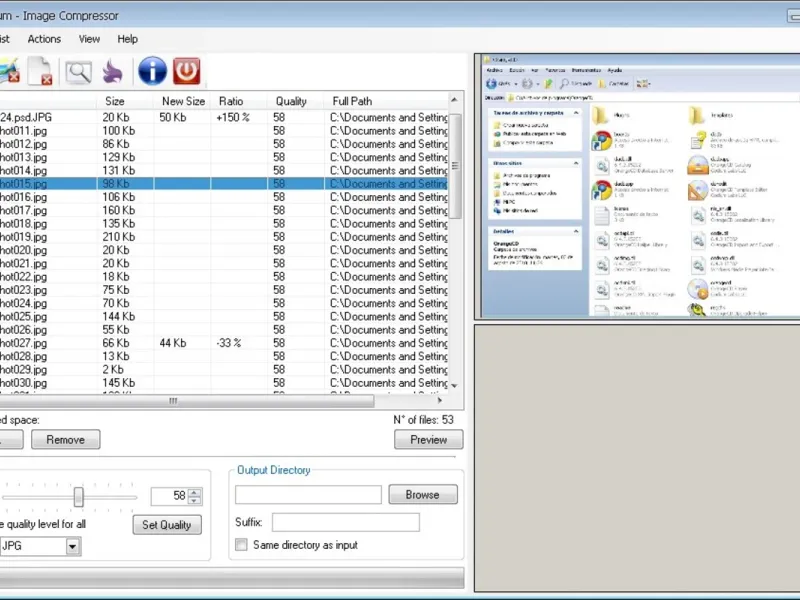Click the red power exit icon
Image resolution: width=800 pixels, height=600 pixels.
186,71
